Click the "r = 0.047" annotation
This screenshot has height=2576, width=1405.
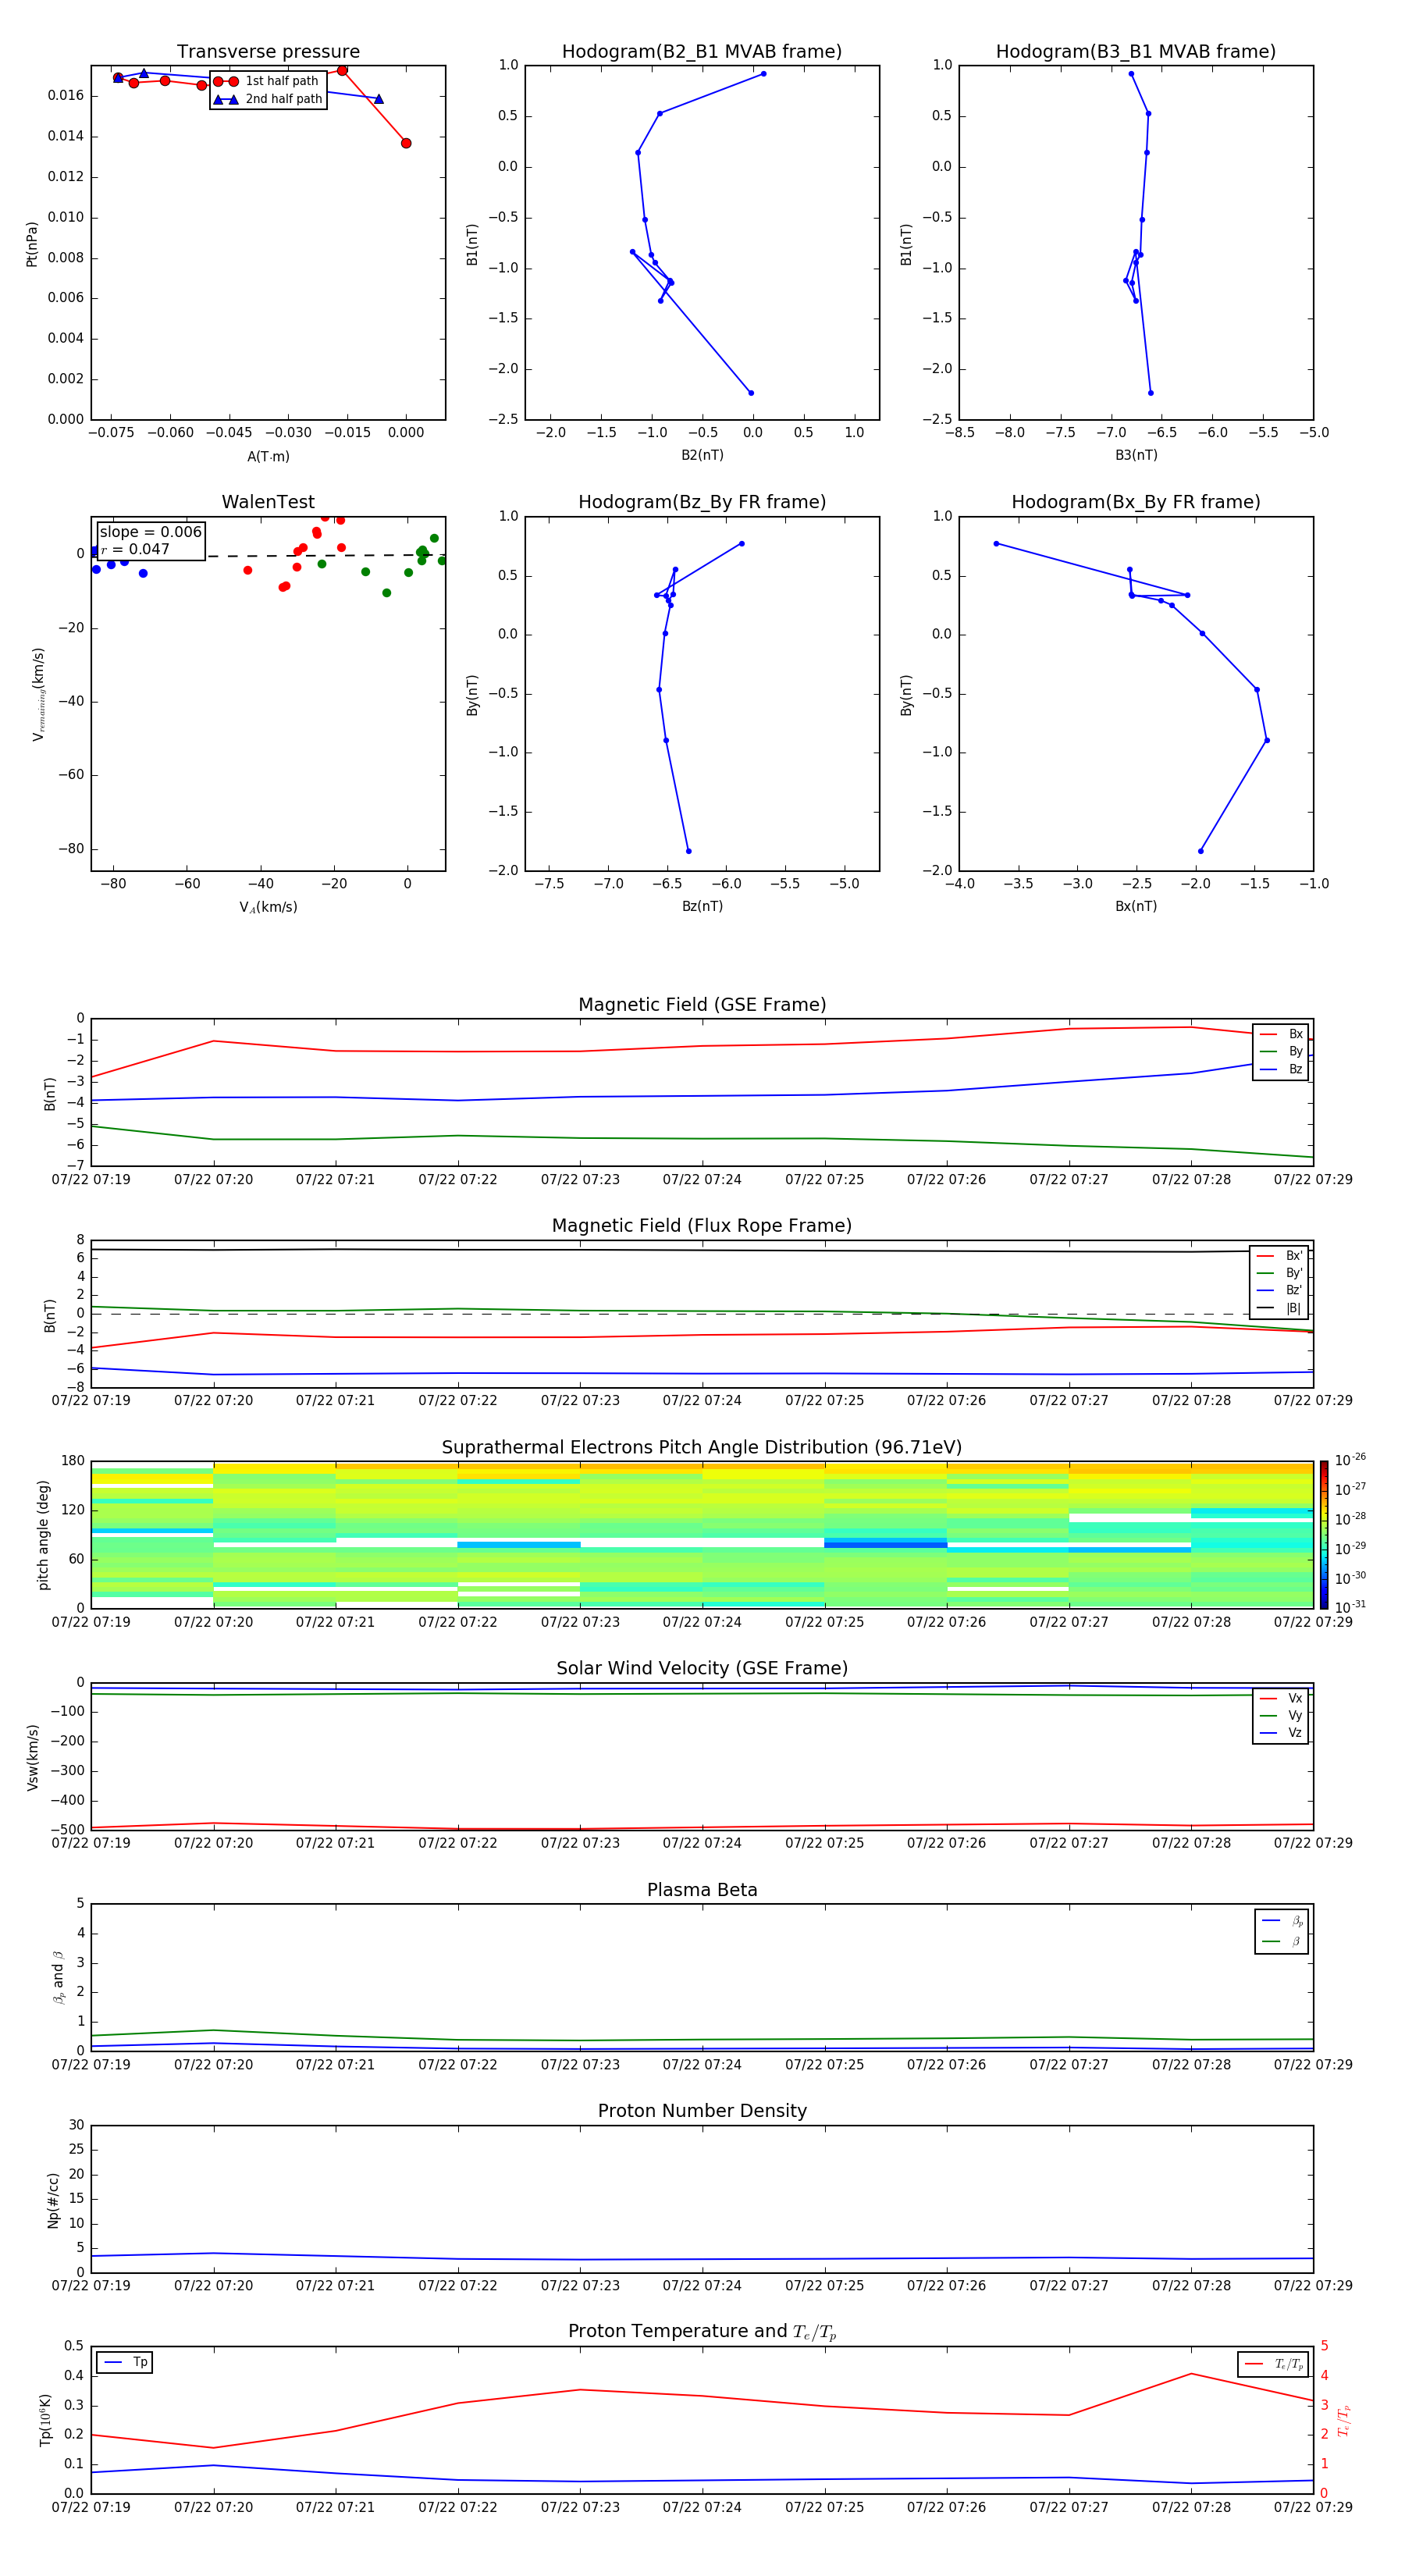135,549
